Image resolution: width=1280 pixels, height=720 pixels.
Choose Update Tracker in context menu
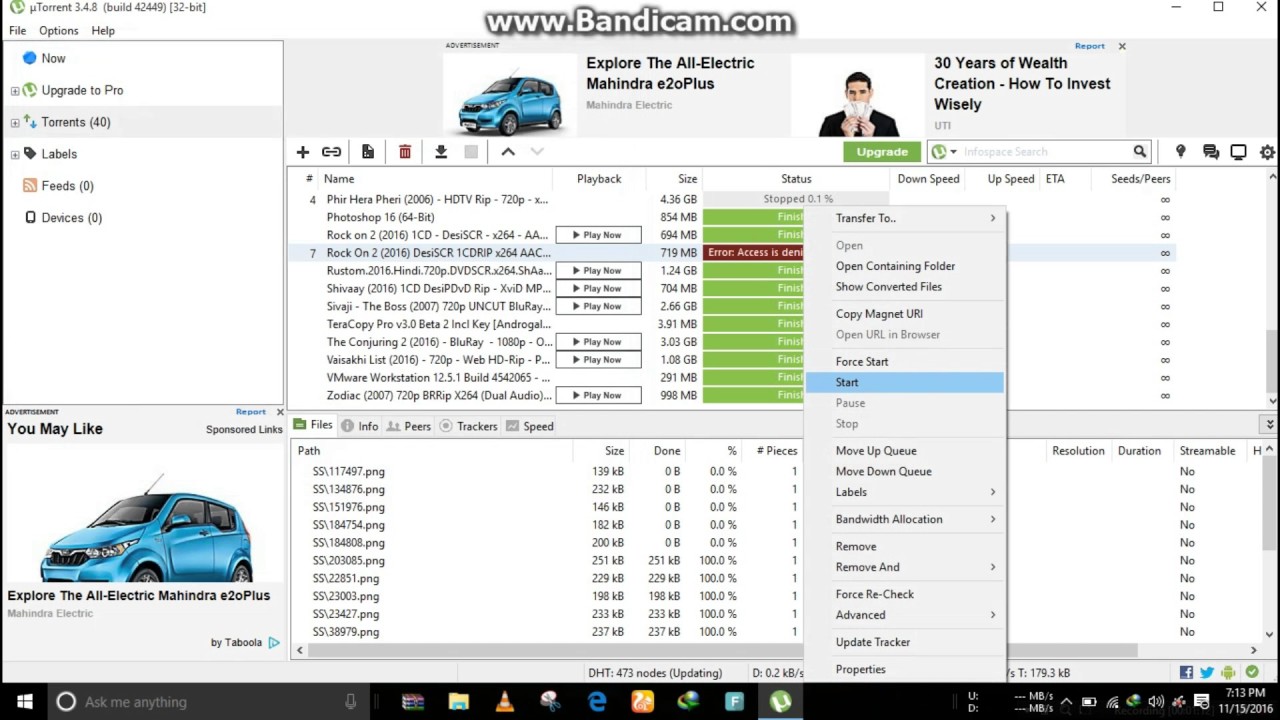point(904,642)
